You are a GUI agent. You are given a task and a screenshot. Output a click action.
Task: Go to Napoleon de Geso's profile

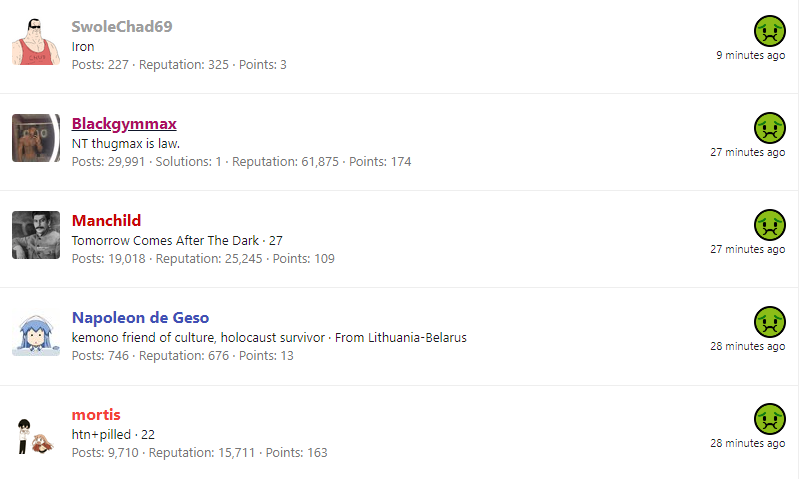click(x=140, y=318)
